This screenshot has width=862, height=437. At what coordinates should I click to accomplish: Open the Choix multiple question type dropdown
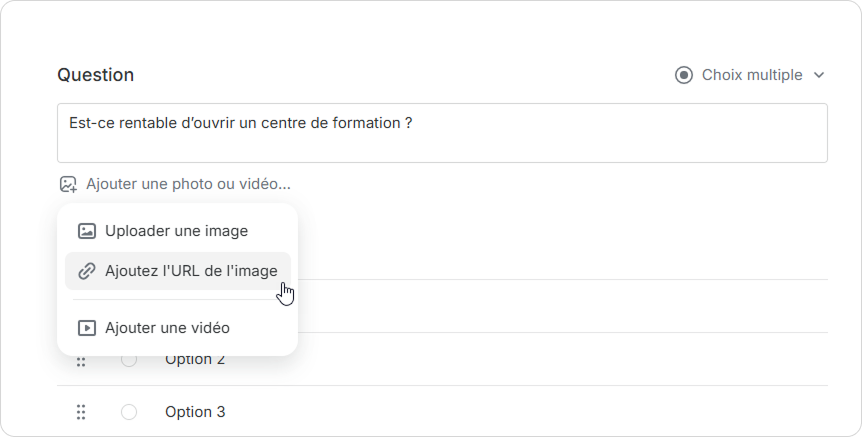[751, 75]
